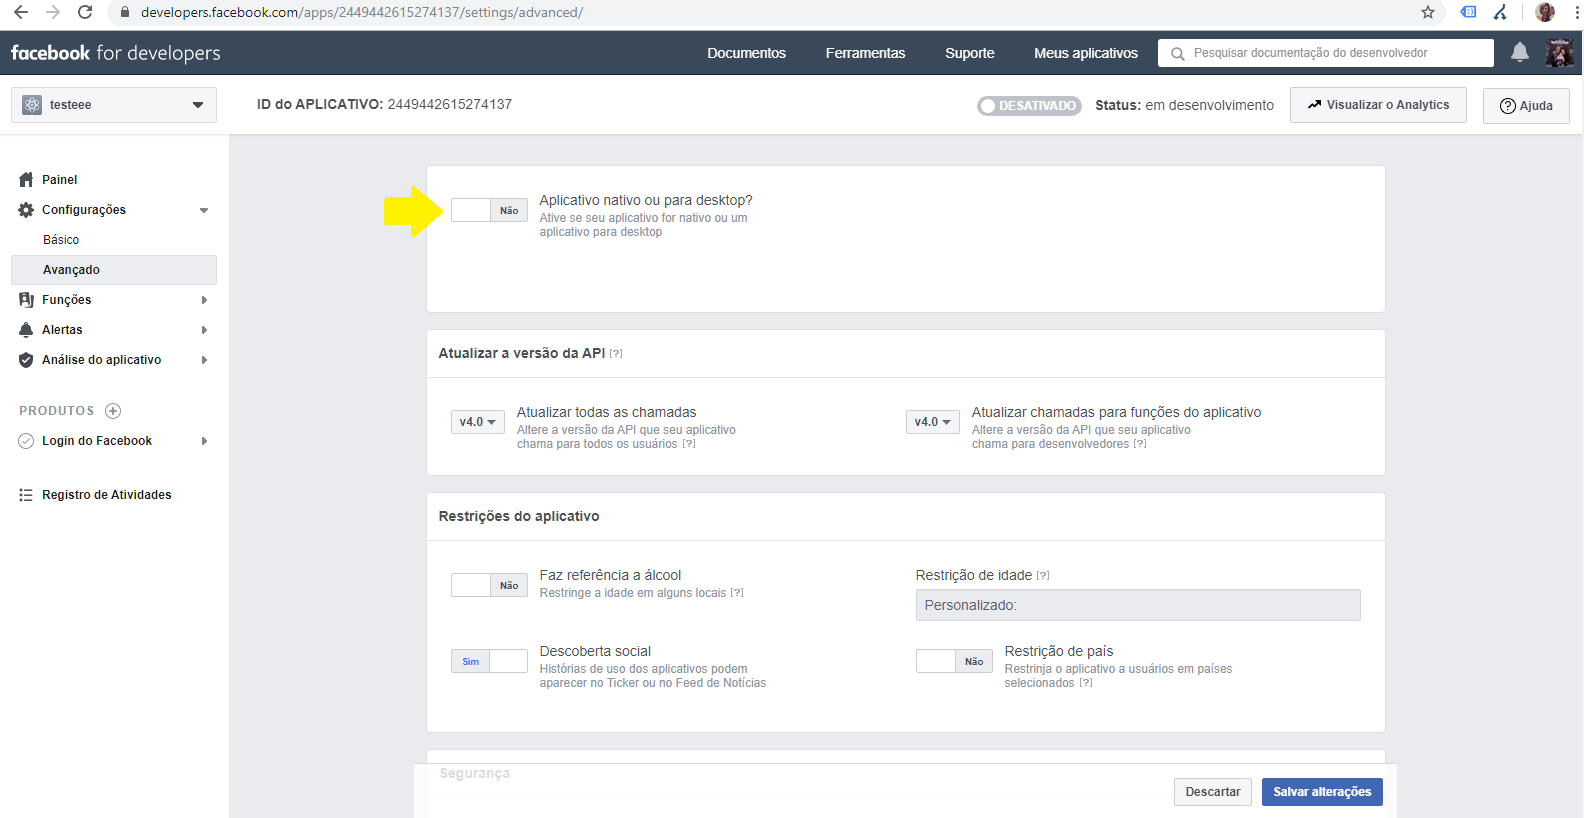Open the testeee app selector dropdown

point(114,105)
